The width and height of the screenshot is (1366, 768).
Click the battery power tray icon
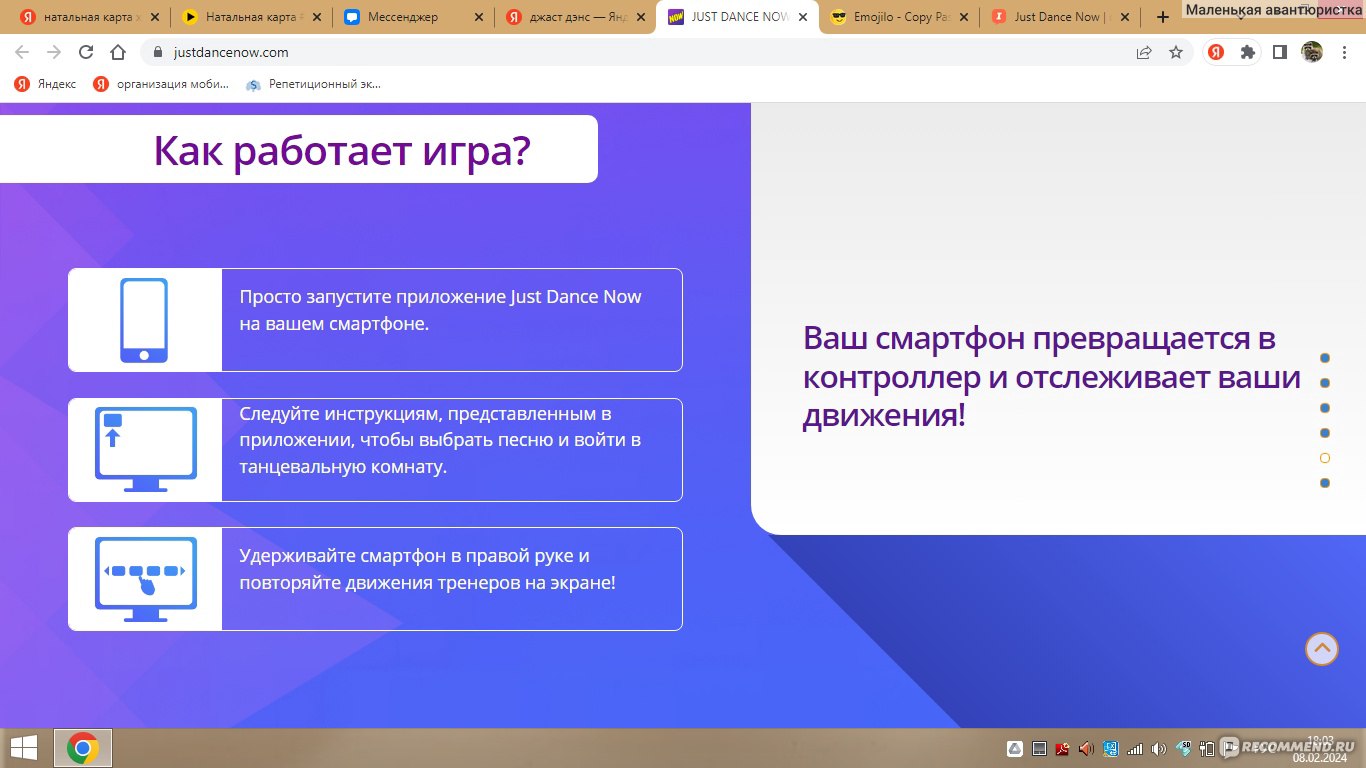(x=1207, y=748)
